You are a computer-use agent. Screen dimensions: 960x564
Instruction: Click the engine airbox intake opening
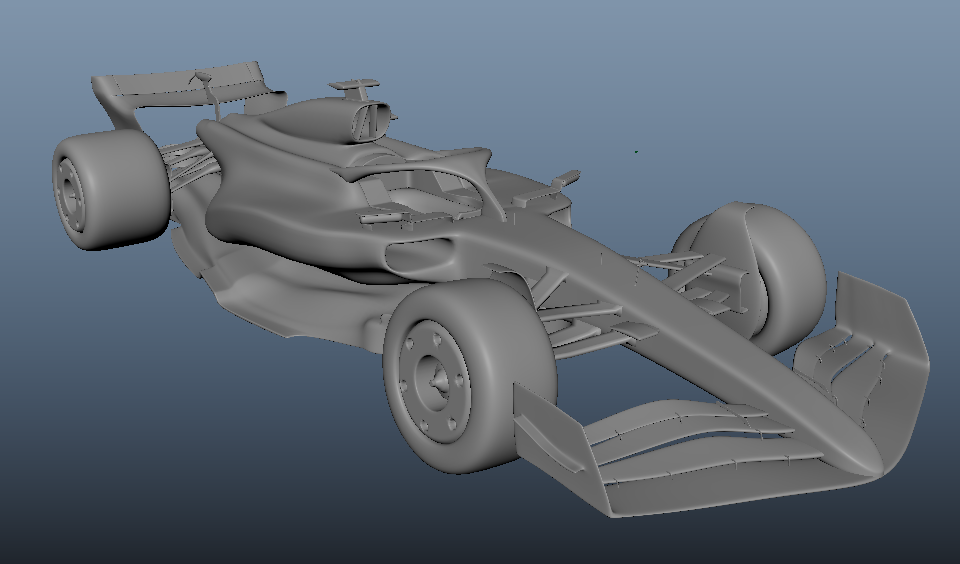click(369, 122)
